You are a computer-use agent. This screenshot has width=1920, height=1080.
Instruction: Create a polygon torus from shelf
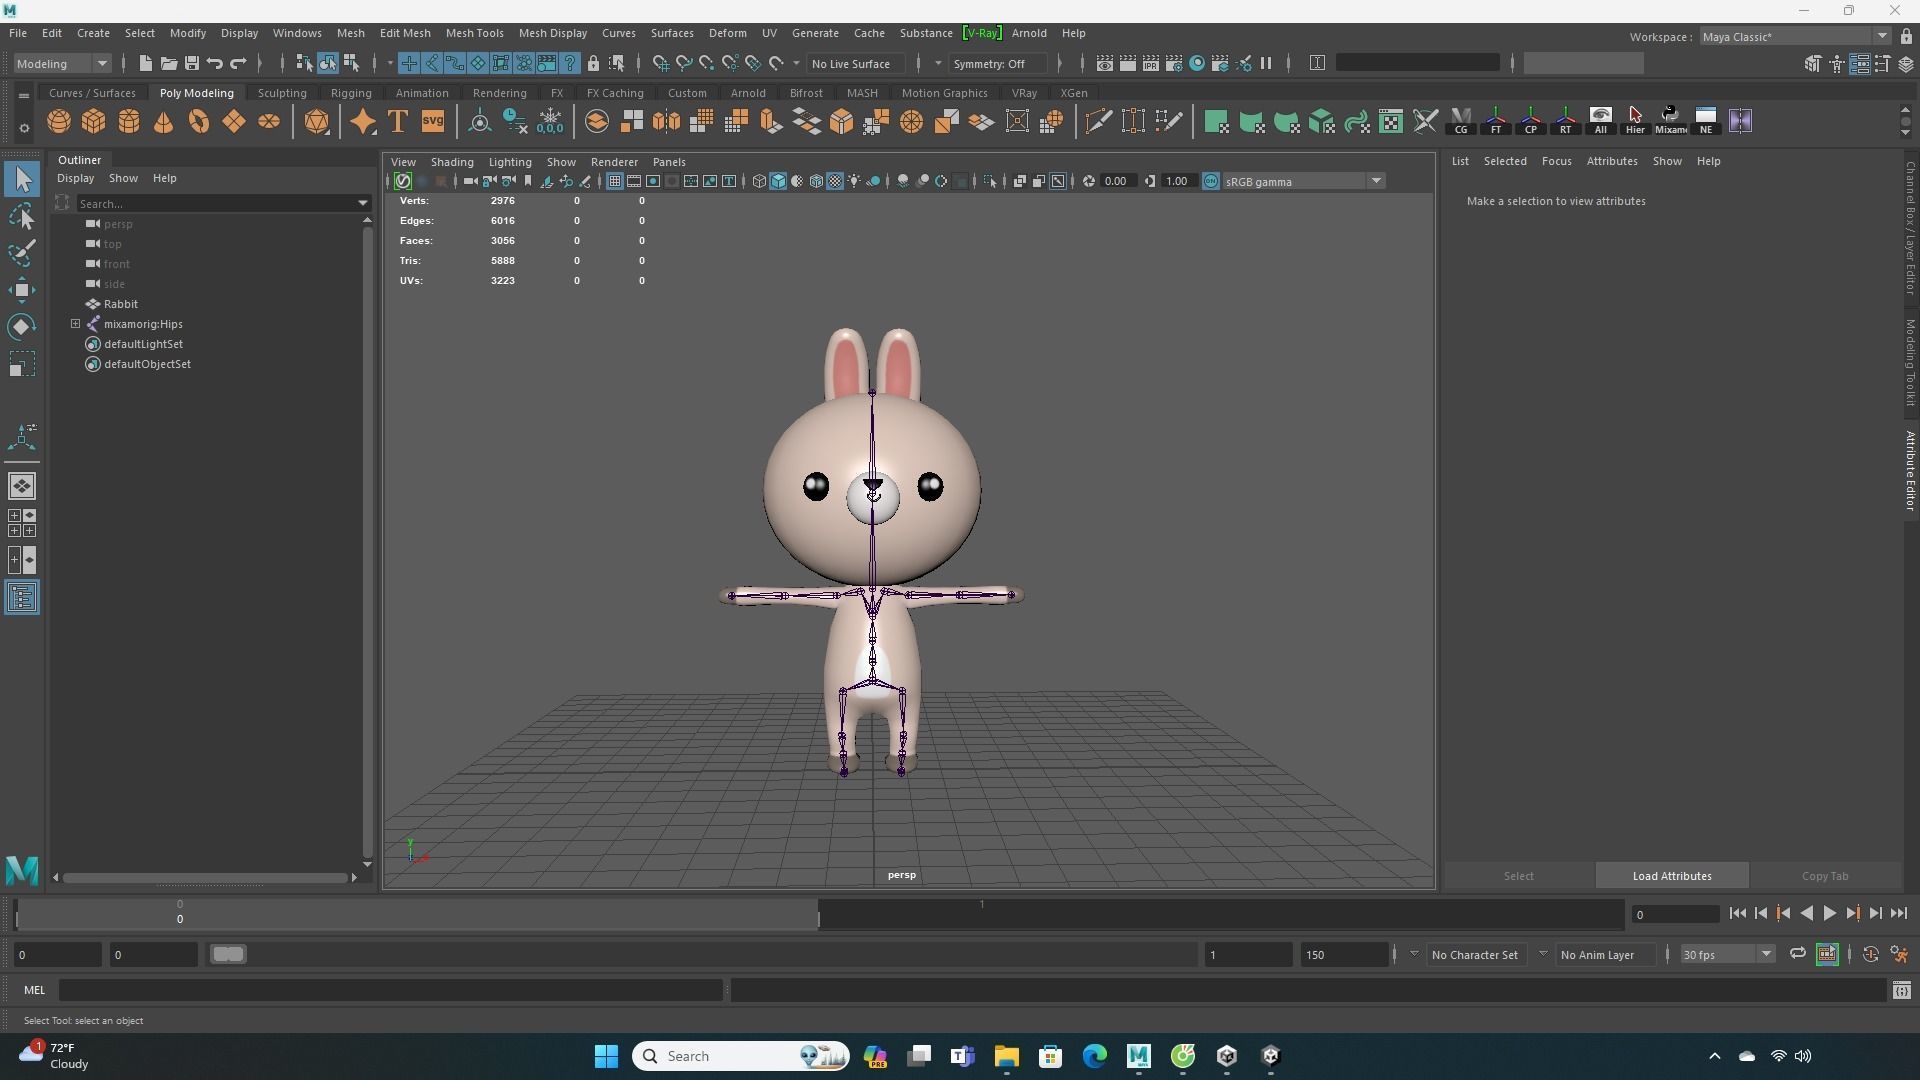click(199, 122)
